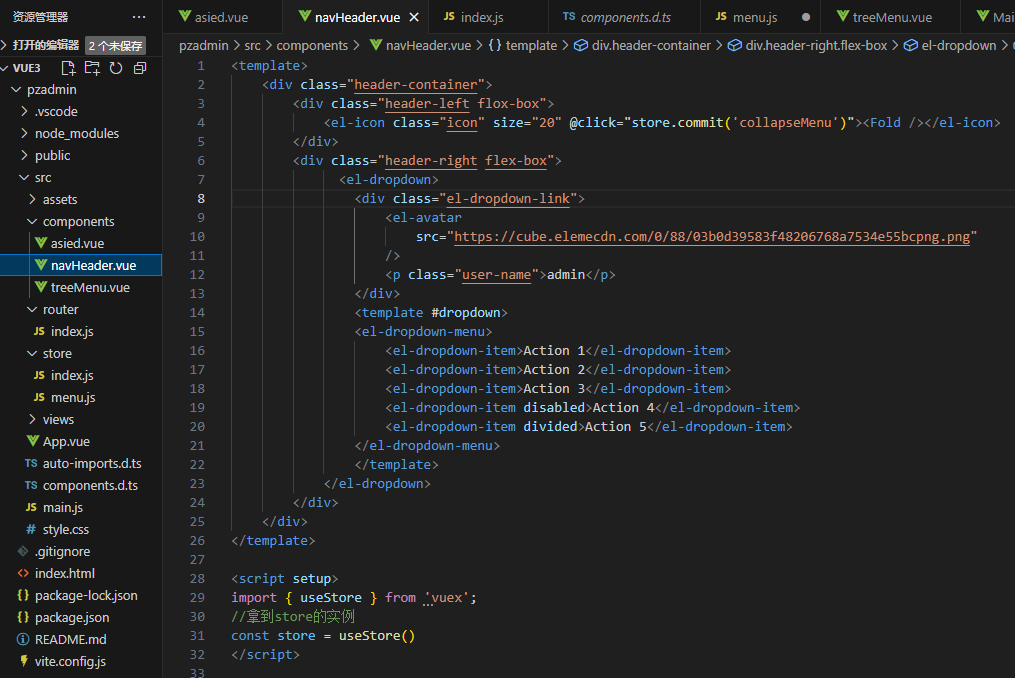This screenshot has height=678, width=1015.
Task: Select navHeader.vue in file tree
Action: 81,265
